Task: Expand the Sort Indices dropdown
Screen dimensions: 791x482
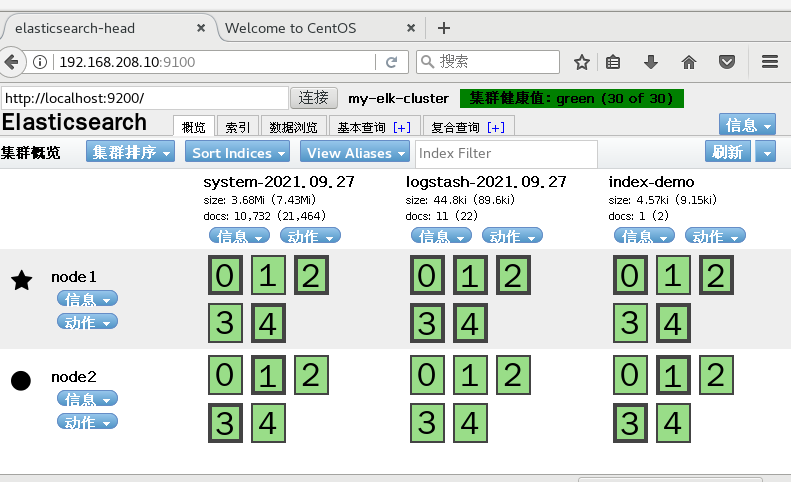Action: click(238, 151)
